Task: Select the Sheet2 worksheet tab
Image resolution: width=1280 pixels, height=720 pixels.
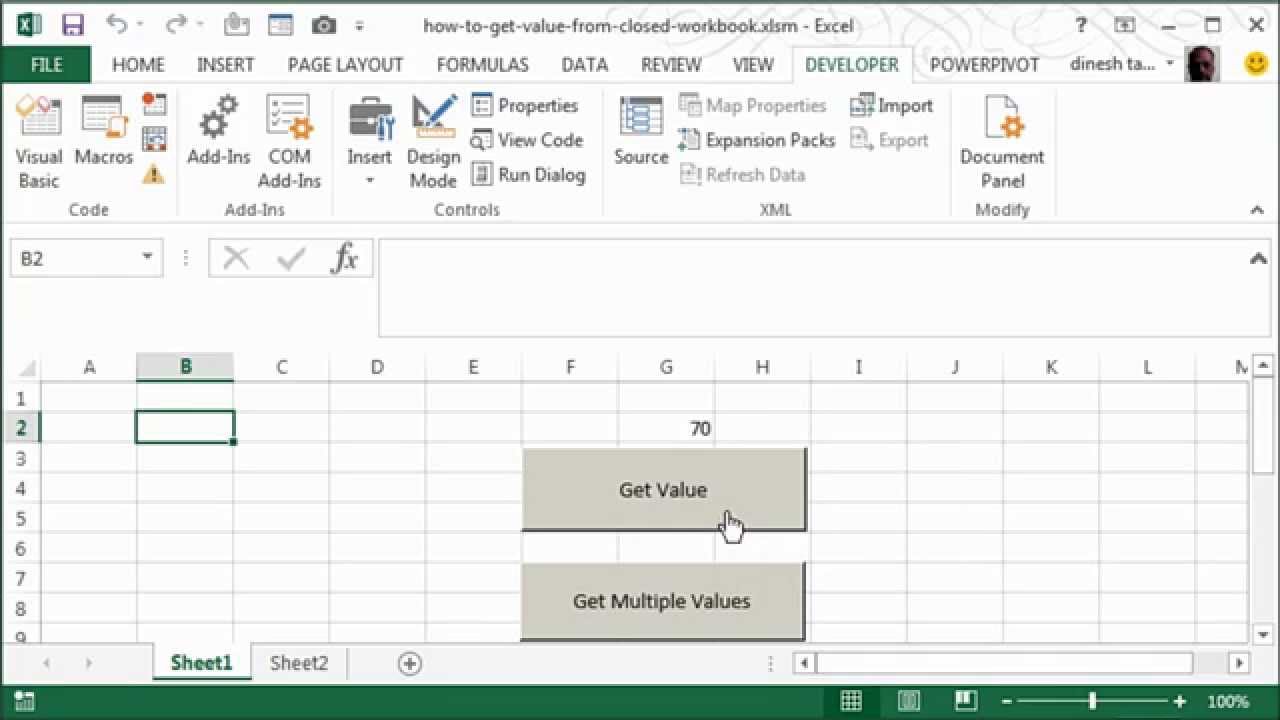Action: click(x=298, y=663)
